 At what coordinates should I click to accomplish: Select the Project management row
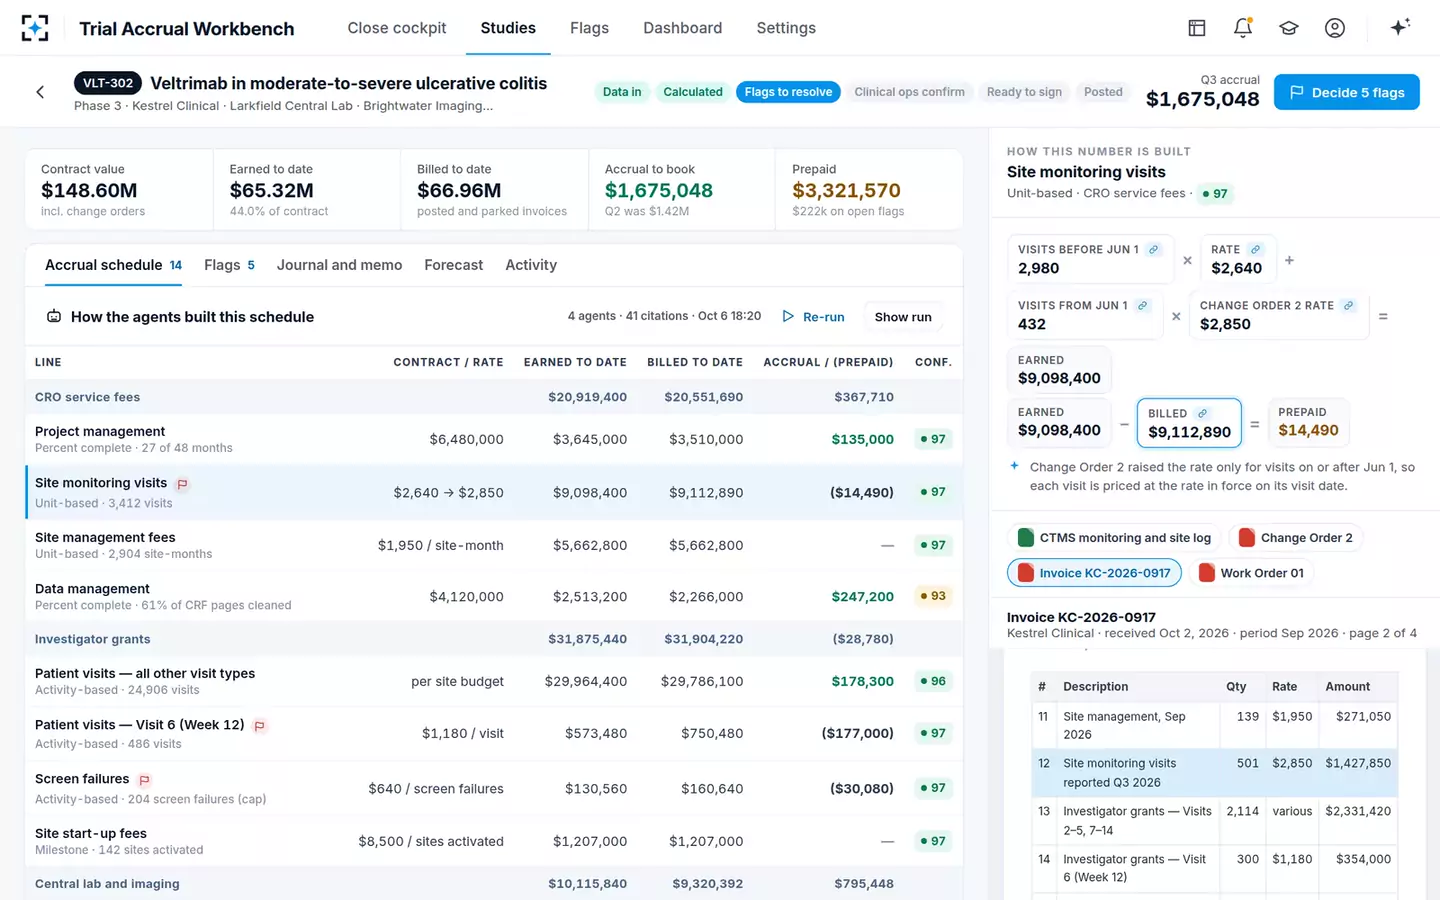(x=494, y=440)
